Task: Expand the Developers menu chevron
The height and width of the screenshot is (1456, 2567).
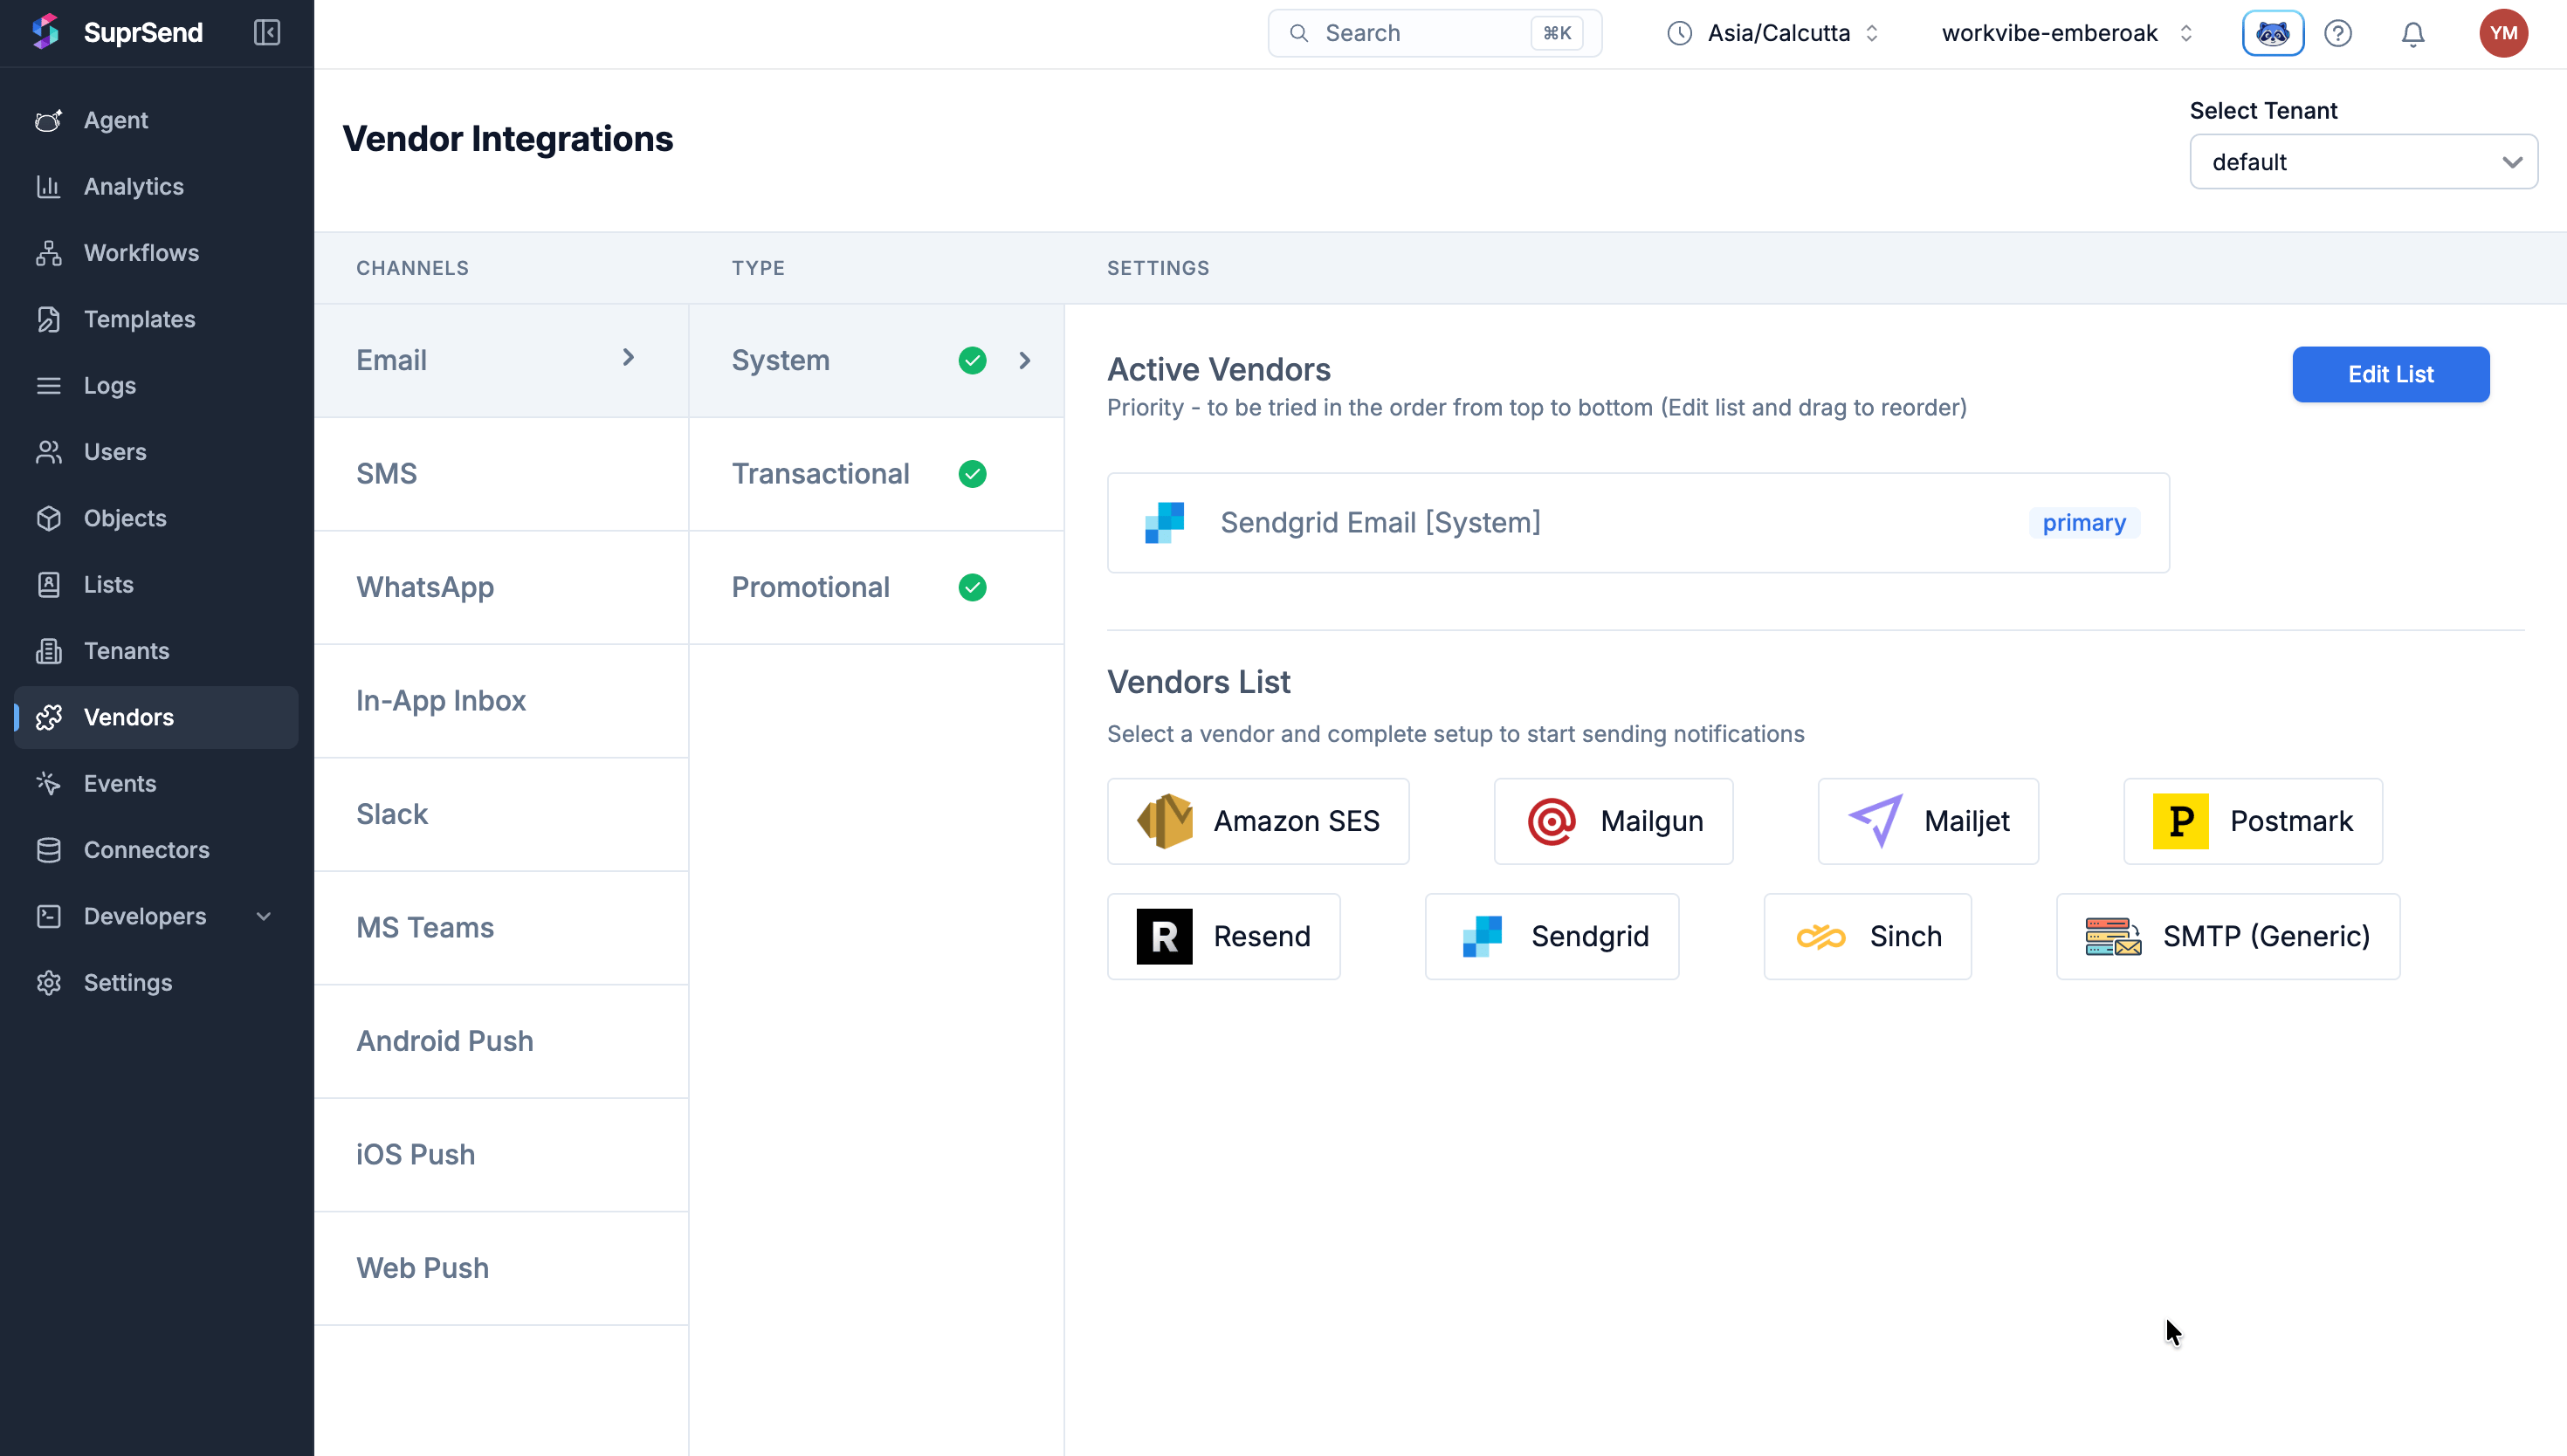Action: pyautogui.click(x=264, y=916)
